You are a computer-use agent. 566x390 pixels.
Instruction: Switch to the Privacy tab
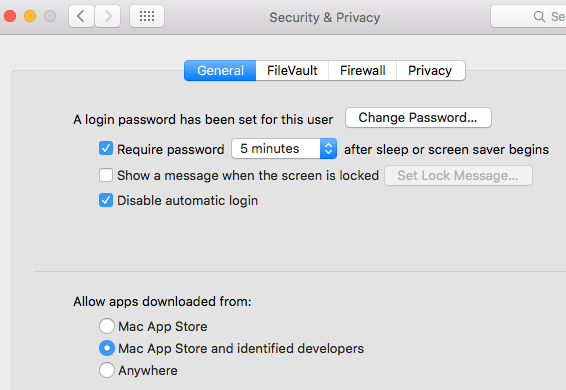(430, 70)
